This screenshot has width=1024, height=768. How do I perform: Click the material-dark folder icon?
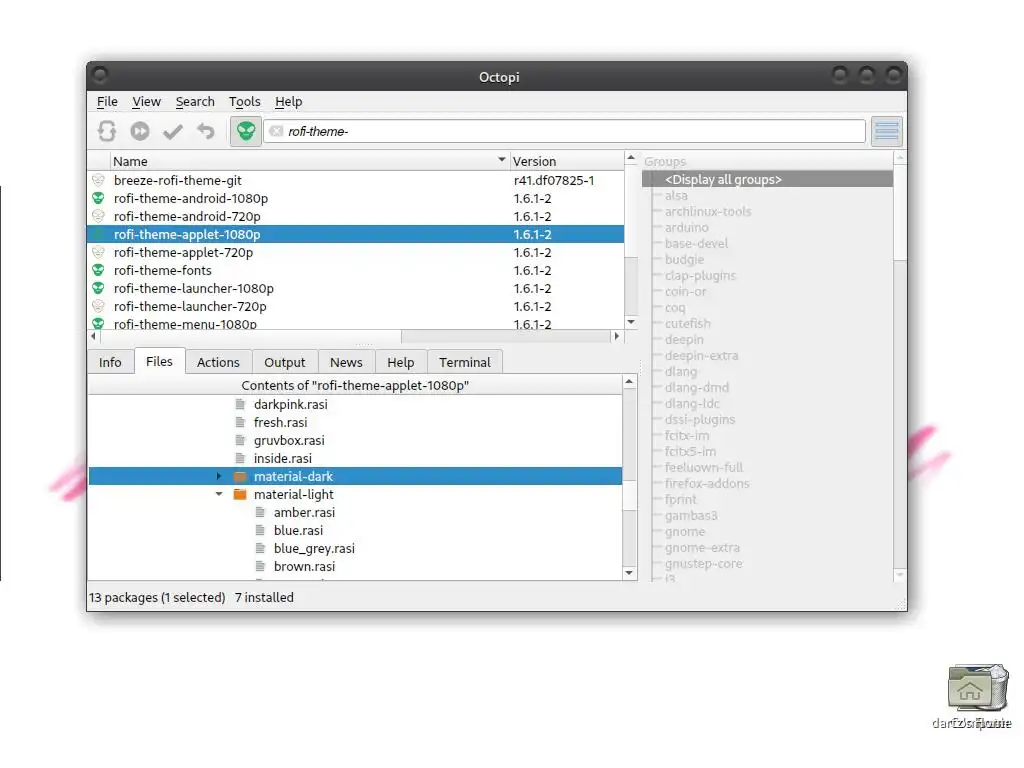click(240, 476)
